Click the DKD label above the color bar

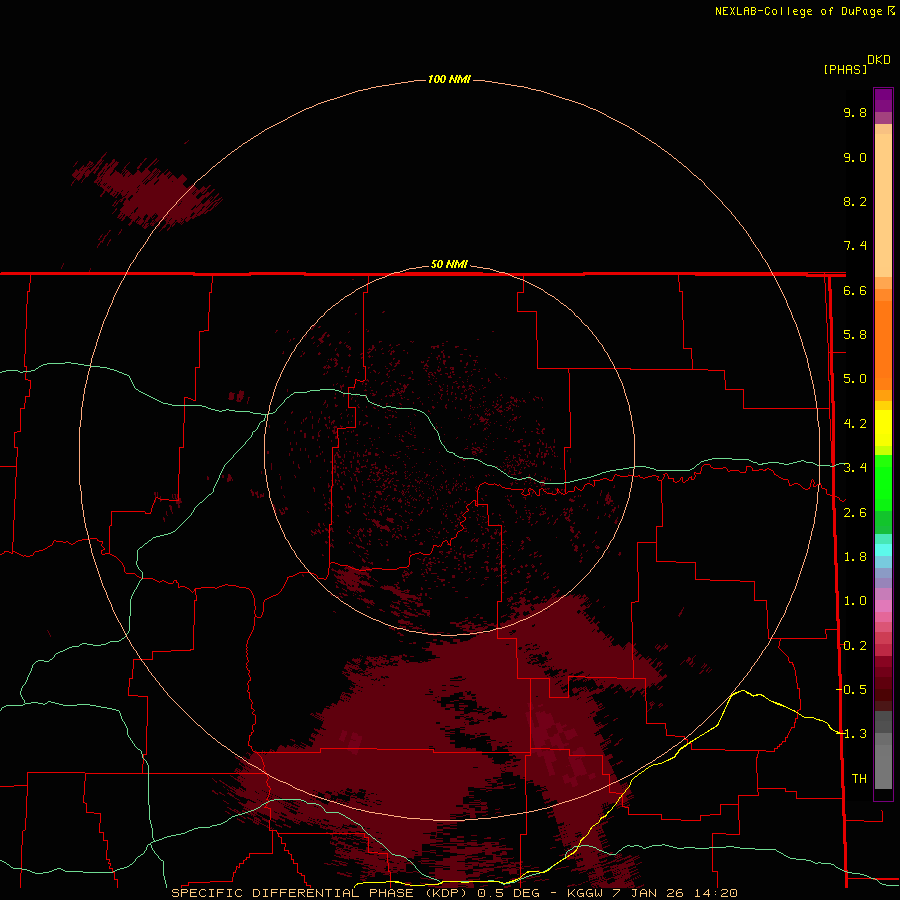coord(879,60)
